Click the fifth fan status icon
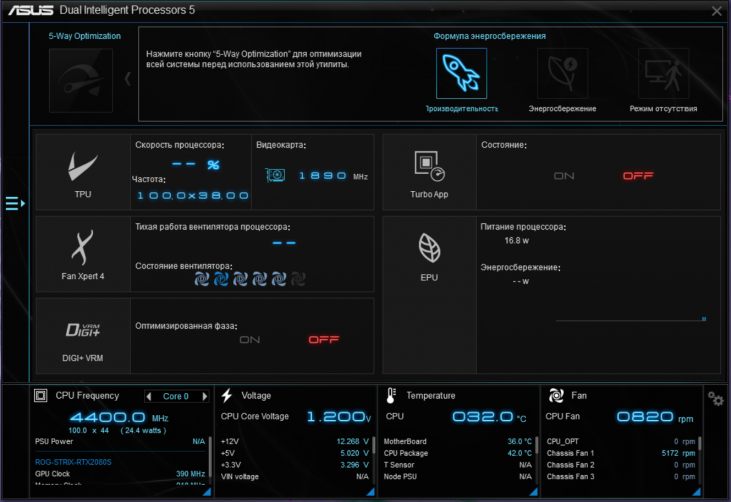 coord(279,279)
